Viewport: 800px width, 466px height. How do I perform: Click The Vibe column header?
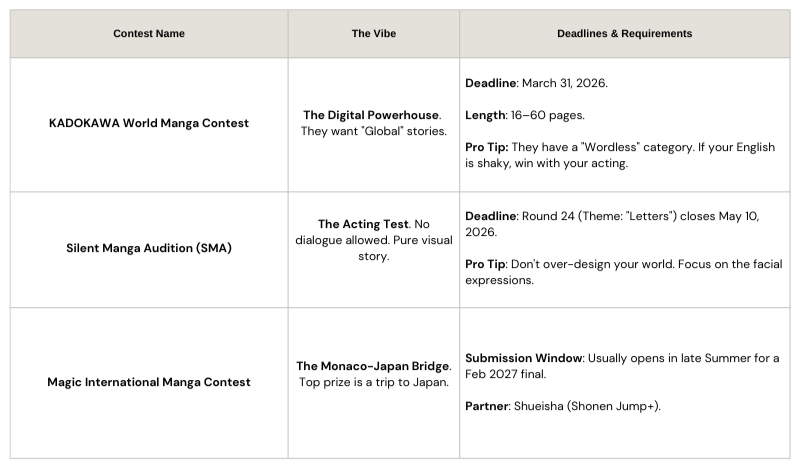pyautogui.click(x=373, y=34)
